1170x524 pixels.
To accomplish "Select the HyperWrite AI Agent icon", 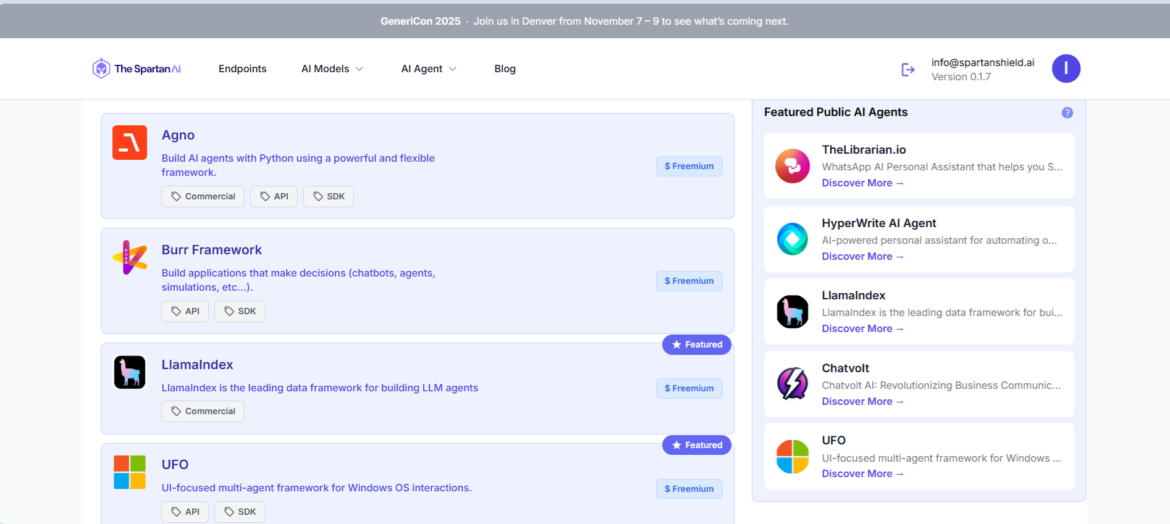I will [792, 239].
